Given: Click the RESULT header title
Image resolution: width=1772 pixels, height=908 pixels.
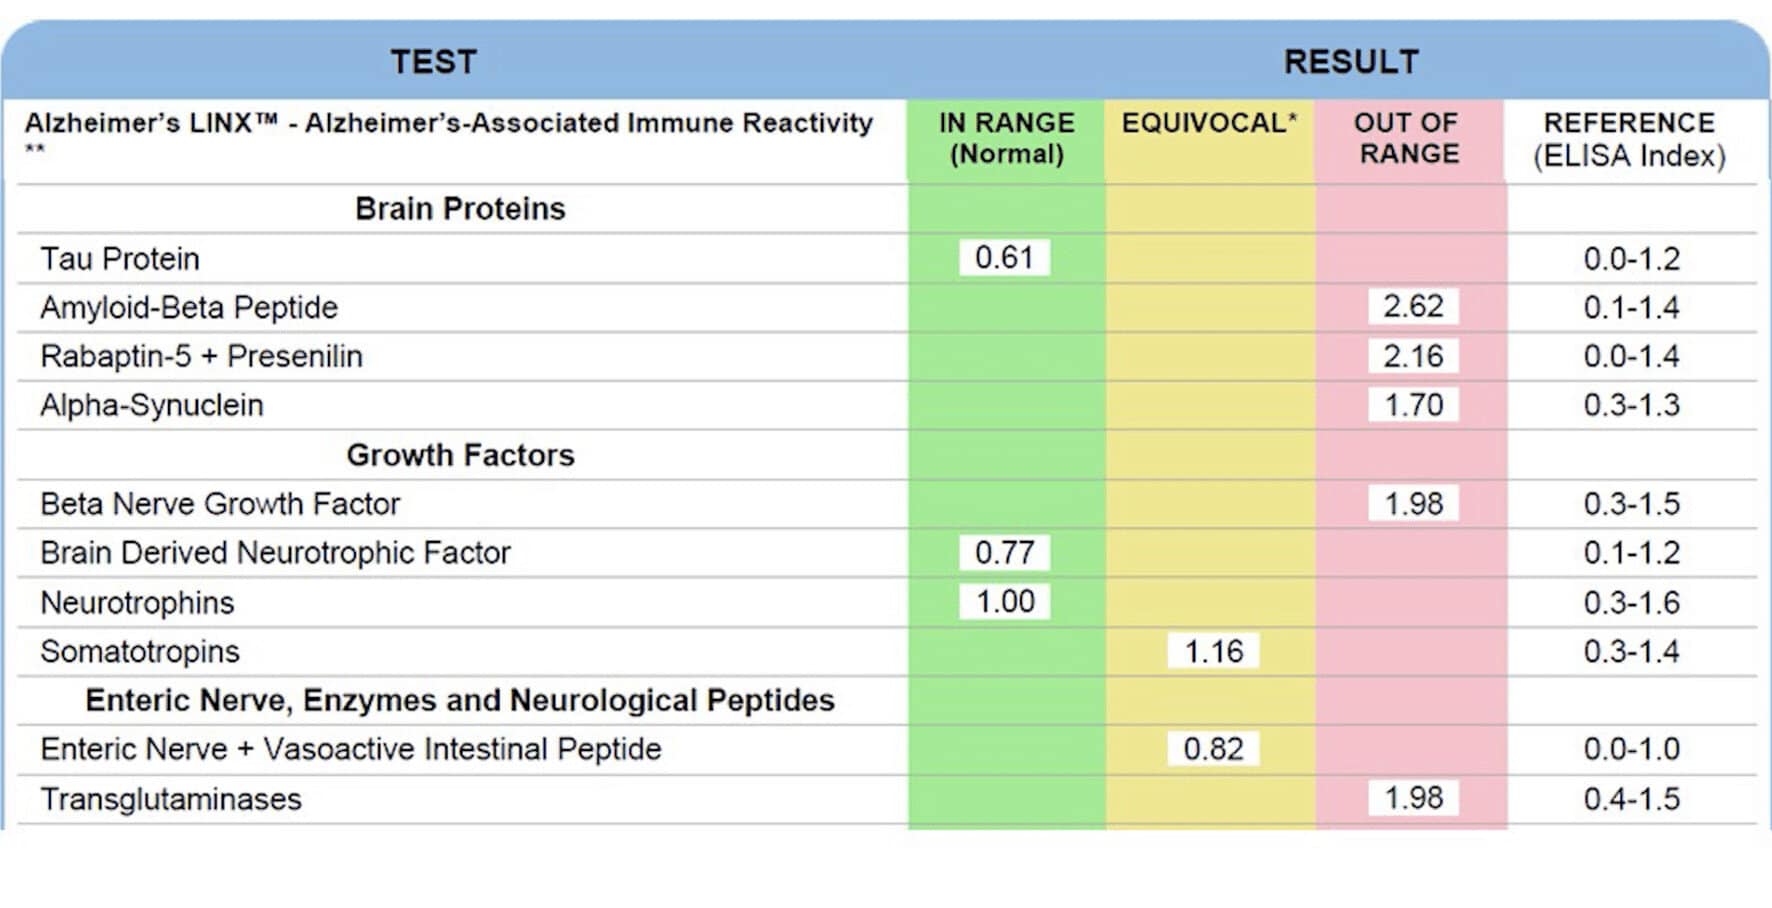Looking at the screenshot, I should (1351, 62).
